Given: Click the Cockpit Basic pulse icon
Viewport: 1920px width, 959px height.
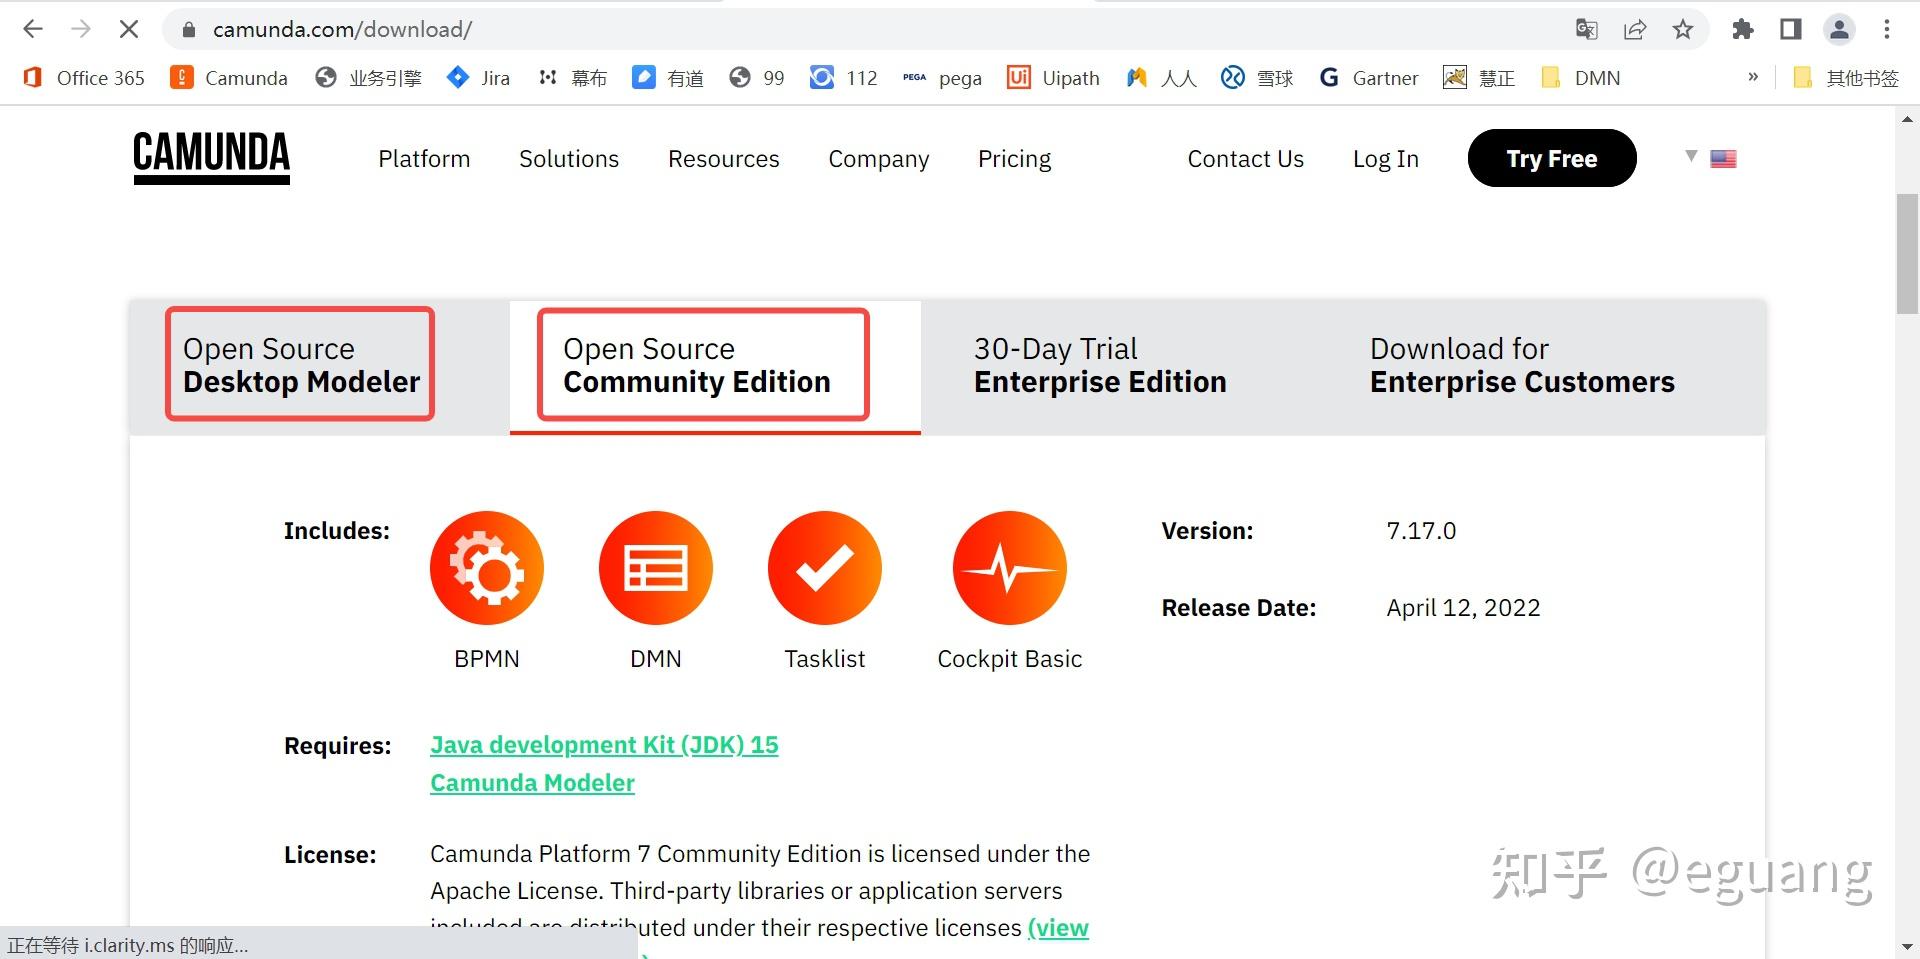Looking at the screenshot, I should click(1010, 568).
